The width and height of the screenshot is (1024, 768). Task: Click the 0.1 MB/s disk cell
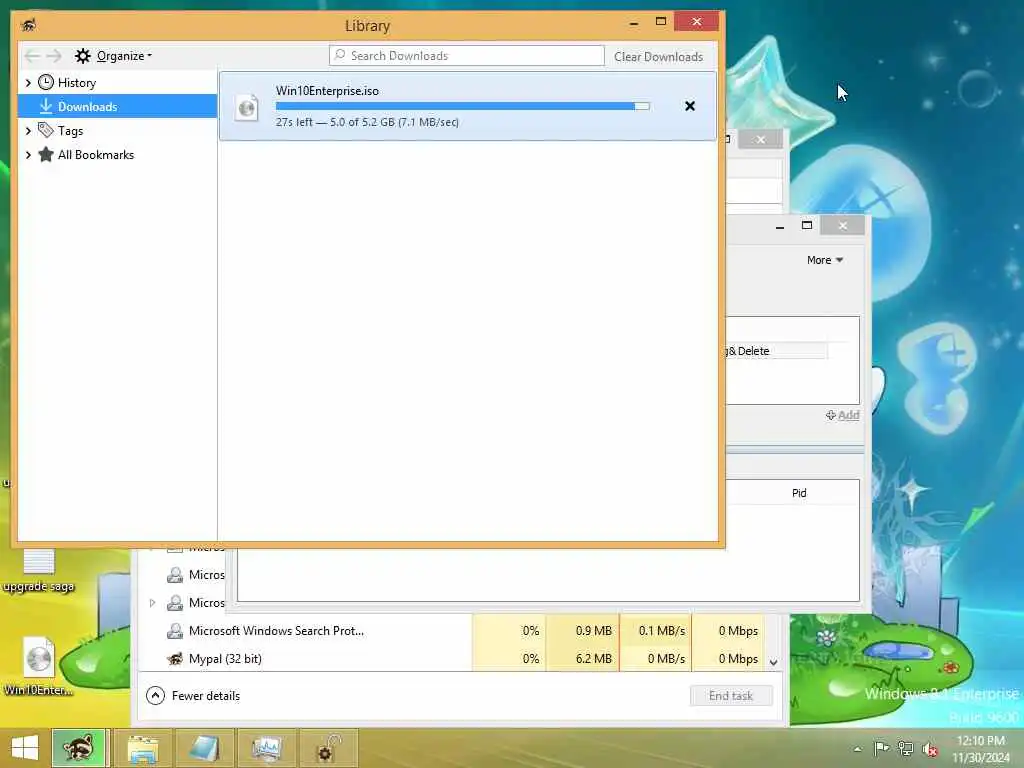656,631
